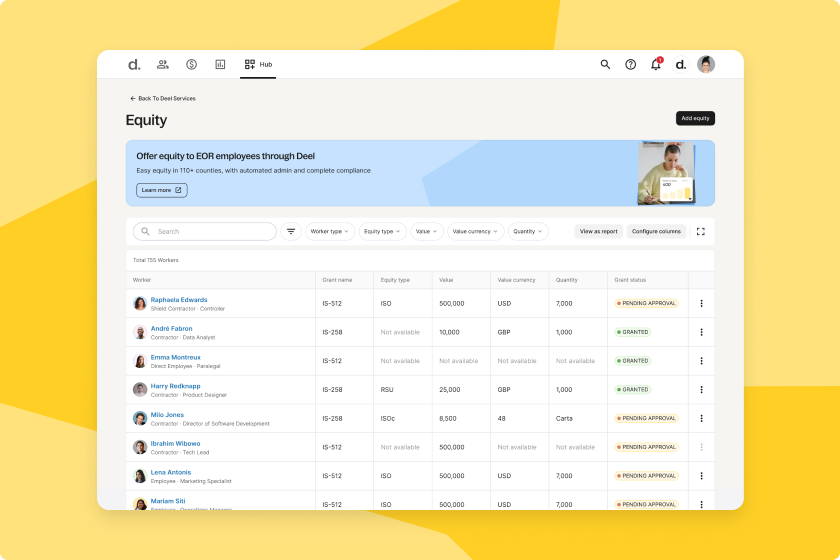The height and width of the screenshot is (560, 840).
Task: Open Raphaela Edwards worker profile
Action: point(179,300)
